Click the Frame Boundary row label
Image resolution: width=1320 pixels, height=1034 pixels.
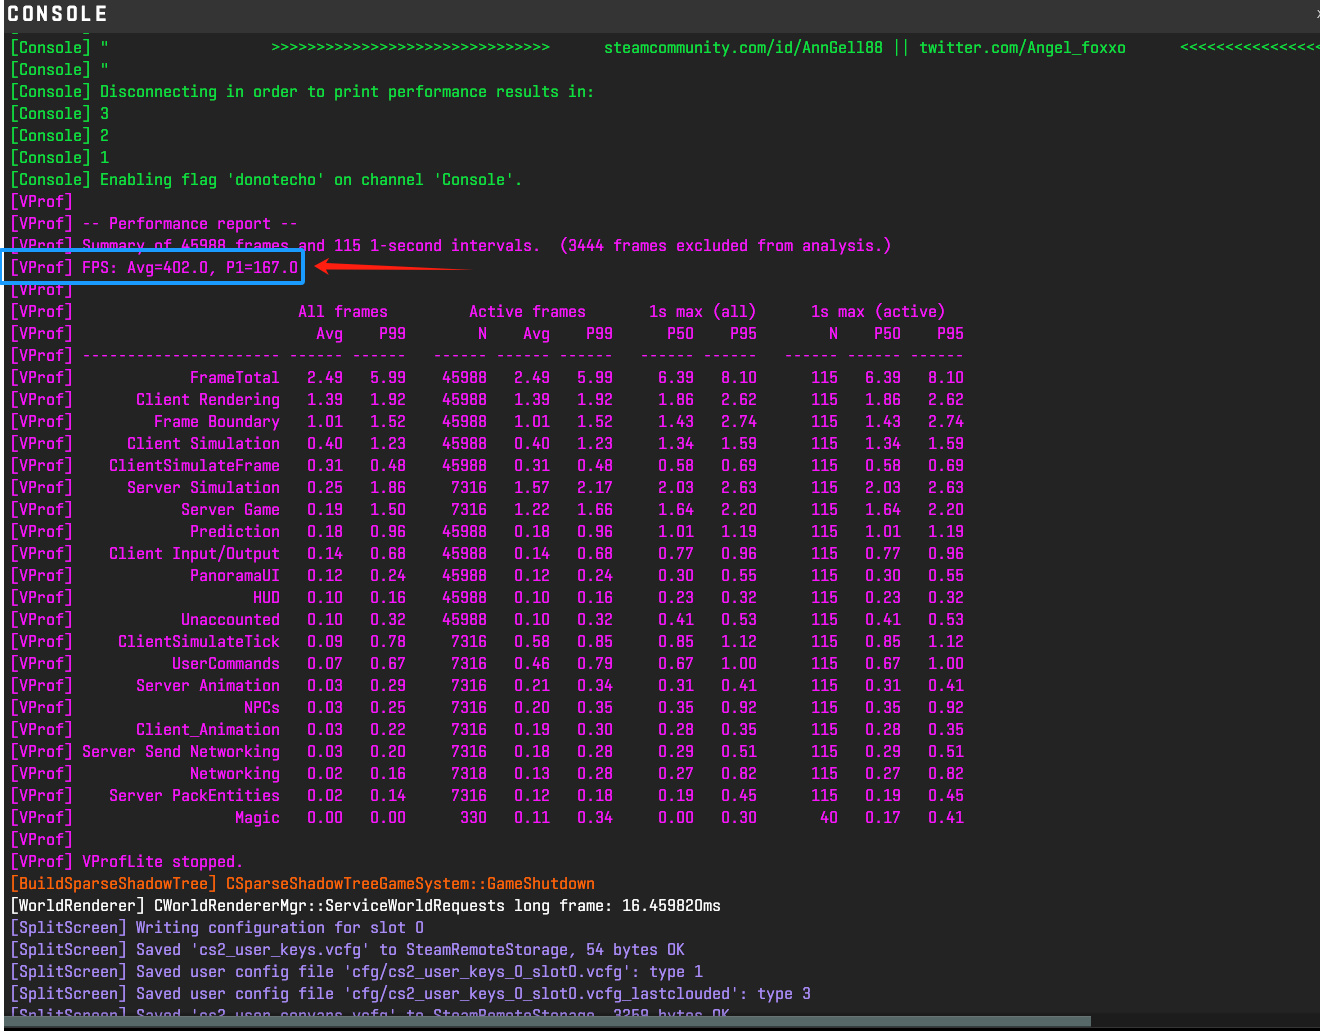coord(217,422)
